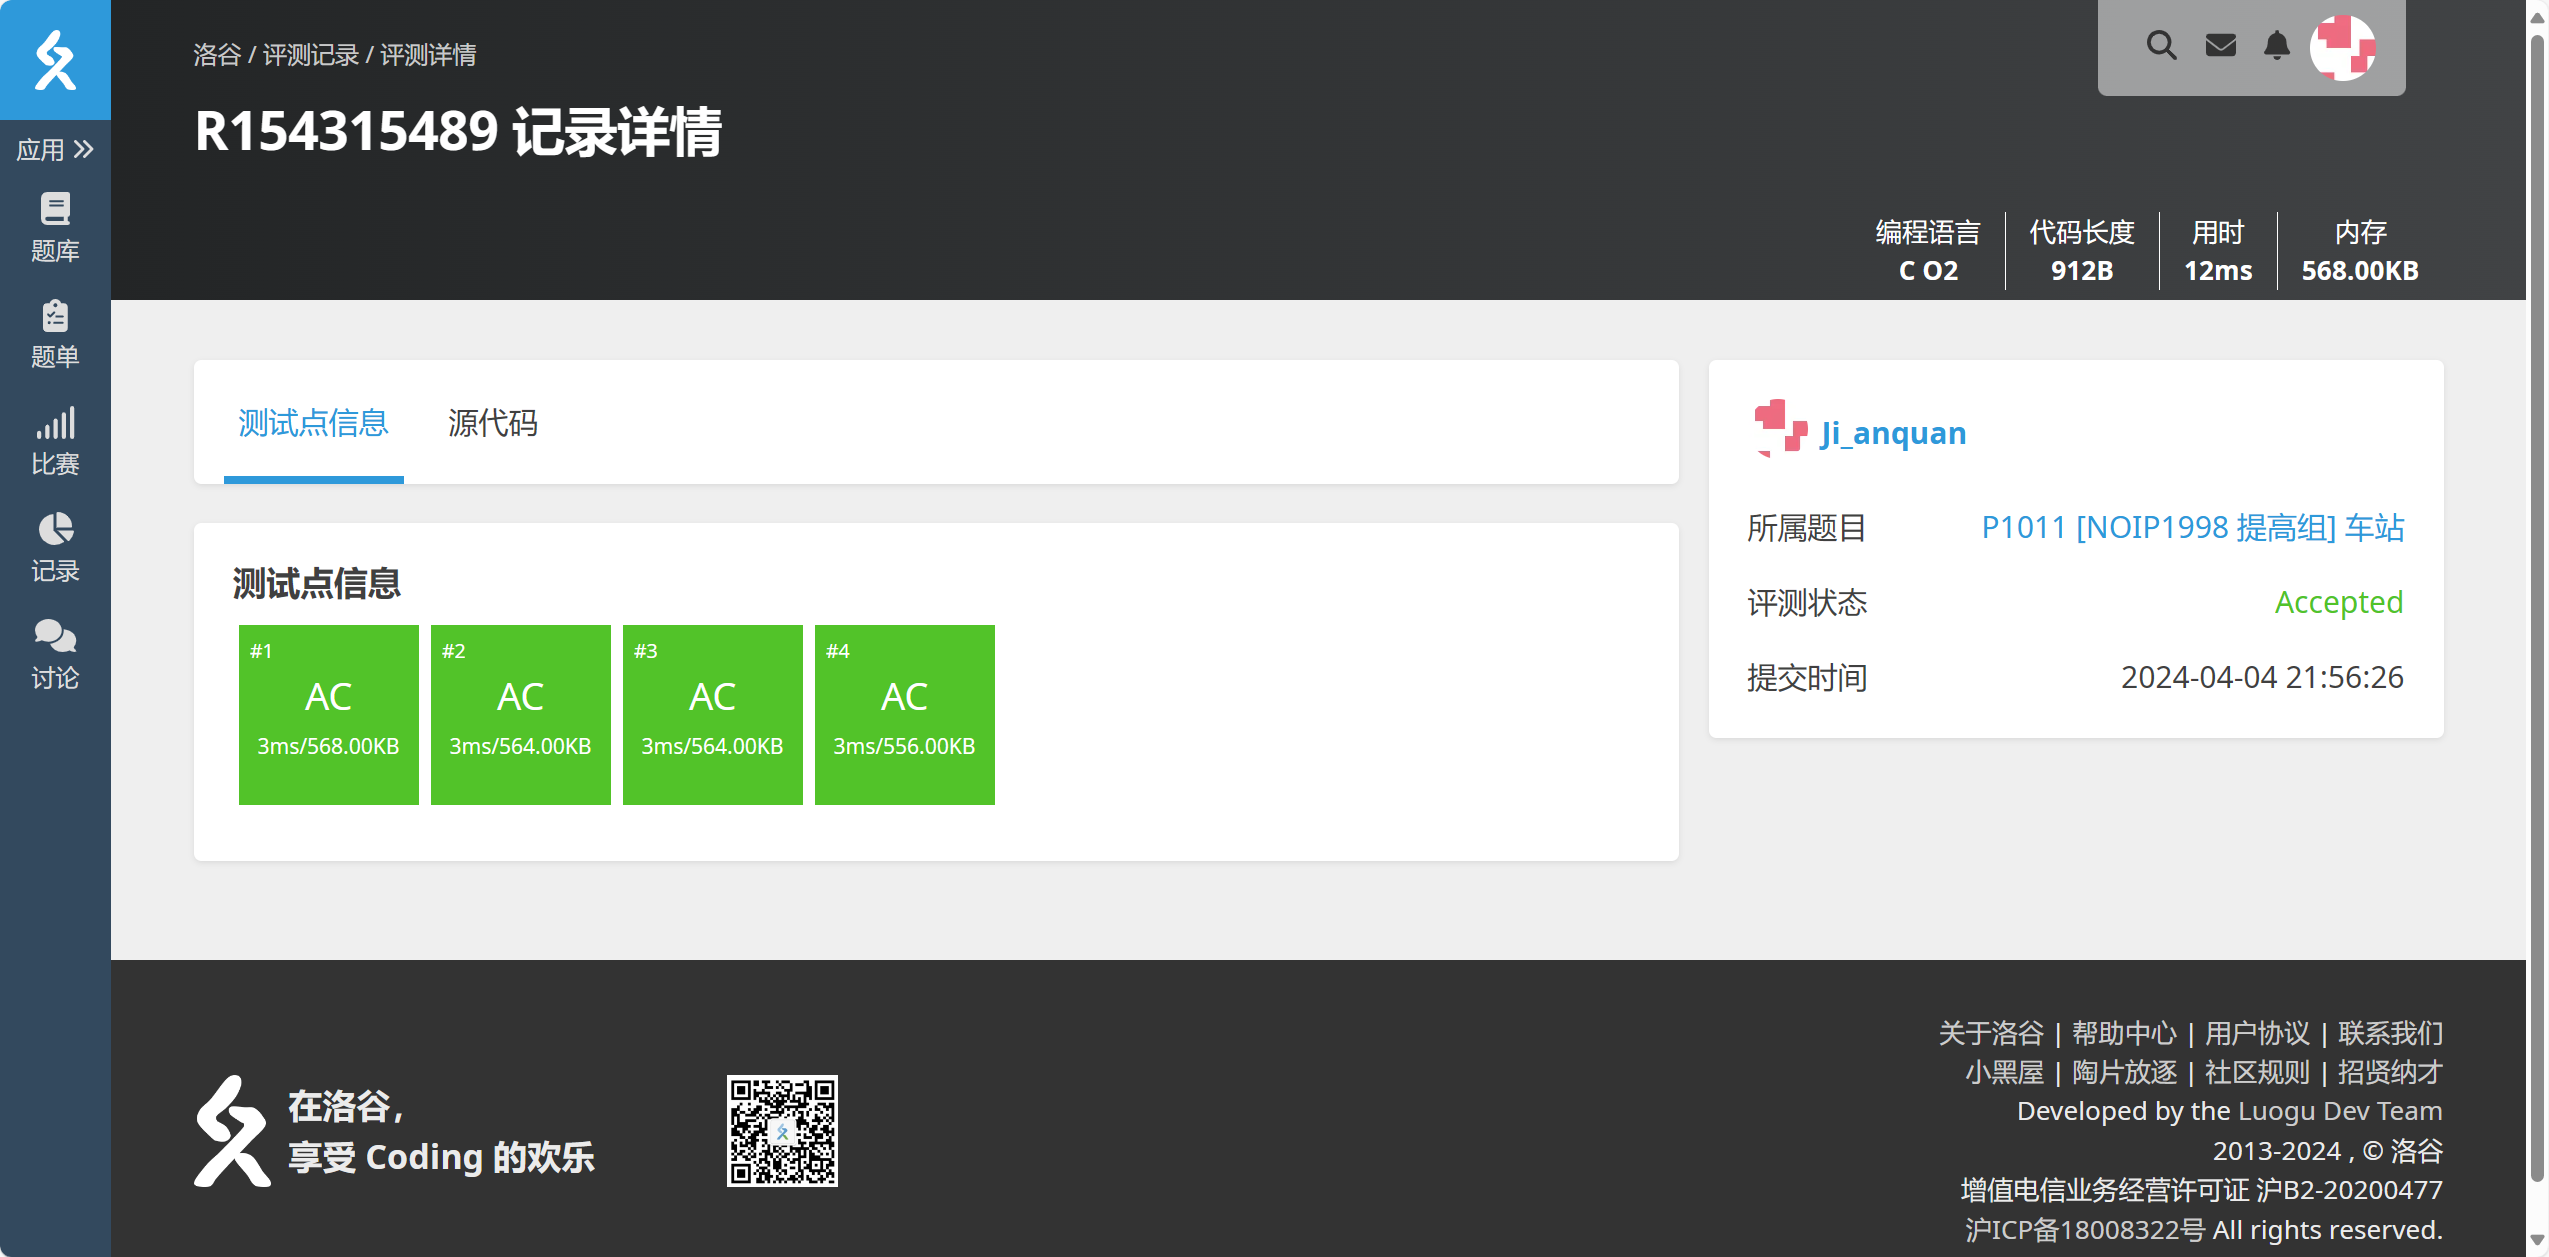Click the 评测记录 breadcrumb link
The width and height of the screenshot is (2549, 1257).
pos(310,55)
